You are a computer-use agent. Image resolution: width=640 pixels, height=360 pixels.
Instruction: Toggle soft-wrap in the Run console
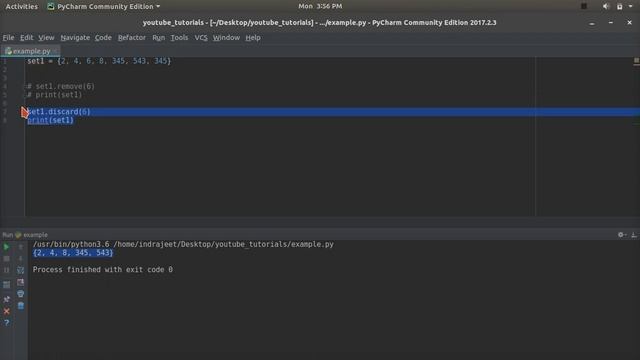20,270
